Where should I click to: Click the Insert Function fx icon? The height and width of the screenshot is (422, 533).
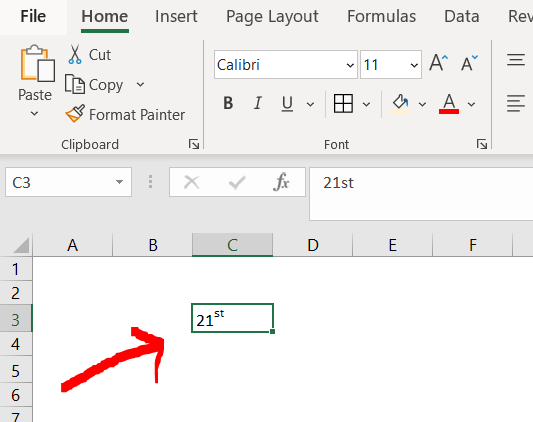[x=281, y=182]
